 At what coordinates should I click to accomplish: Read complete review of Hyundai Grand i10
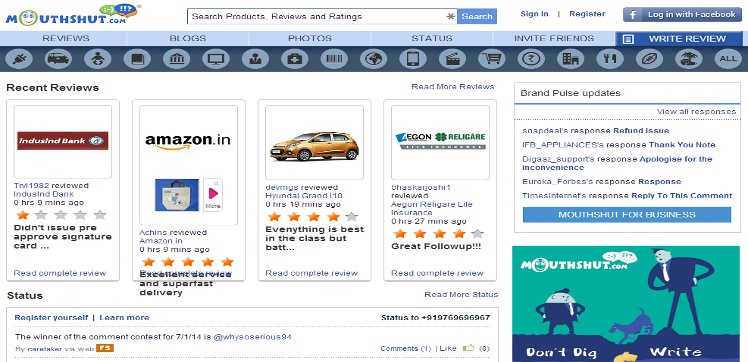click(312, 273)
